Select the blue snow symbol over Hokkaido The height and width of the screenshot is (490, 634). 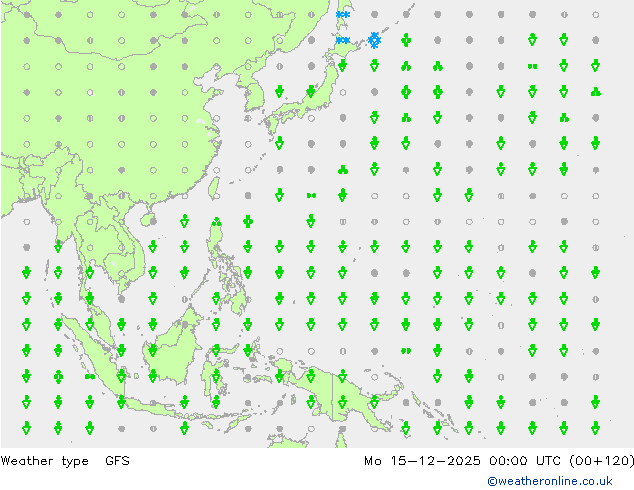pos(343,40)
